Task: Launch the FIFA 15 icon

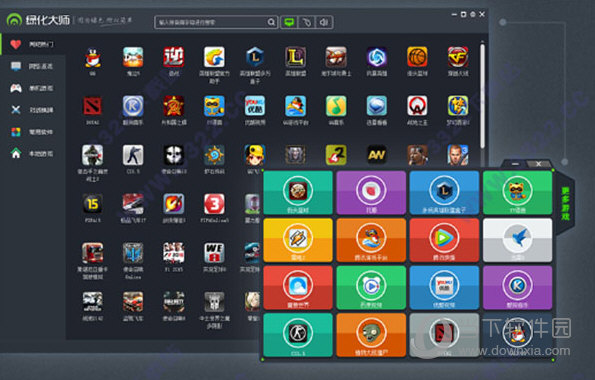Action: (x=93, y=204)
